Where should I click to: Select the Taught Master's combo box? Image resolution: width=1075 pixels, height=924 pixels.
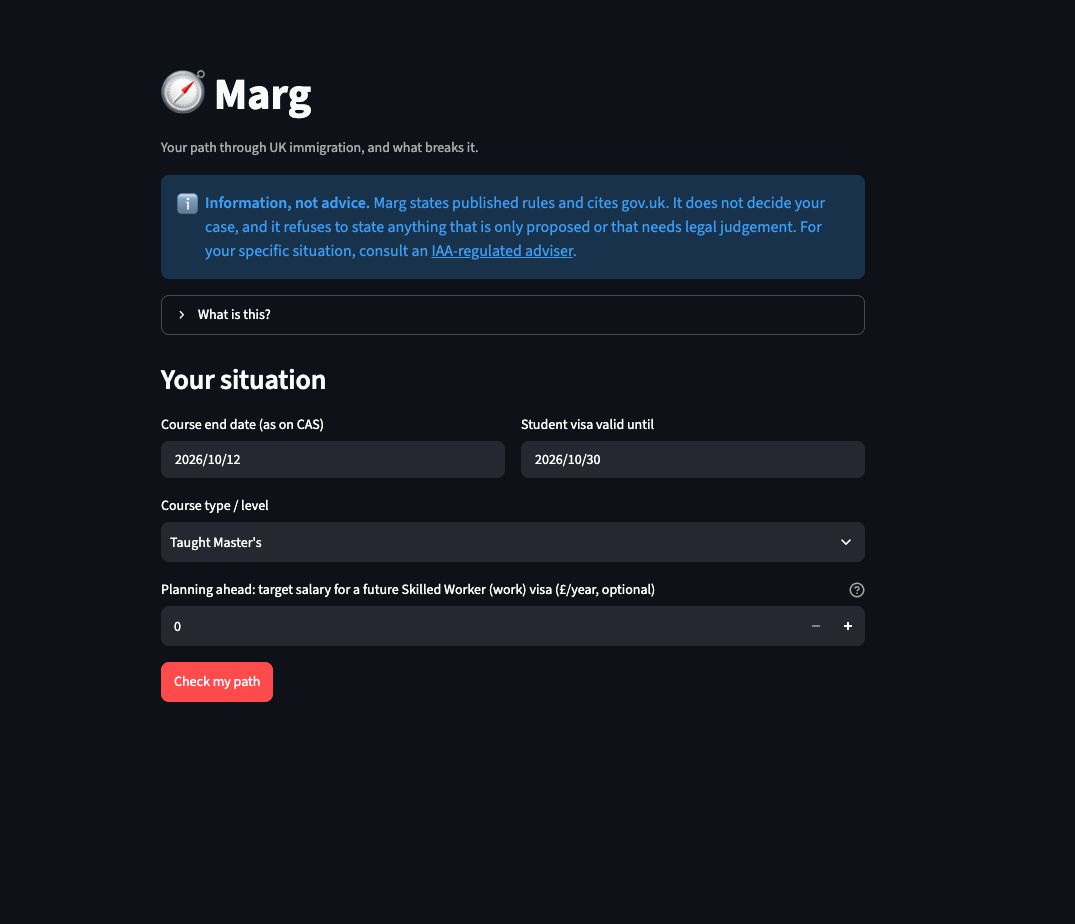(x=513, y=542)
